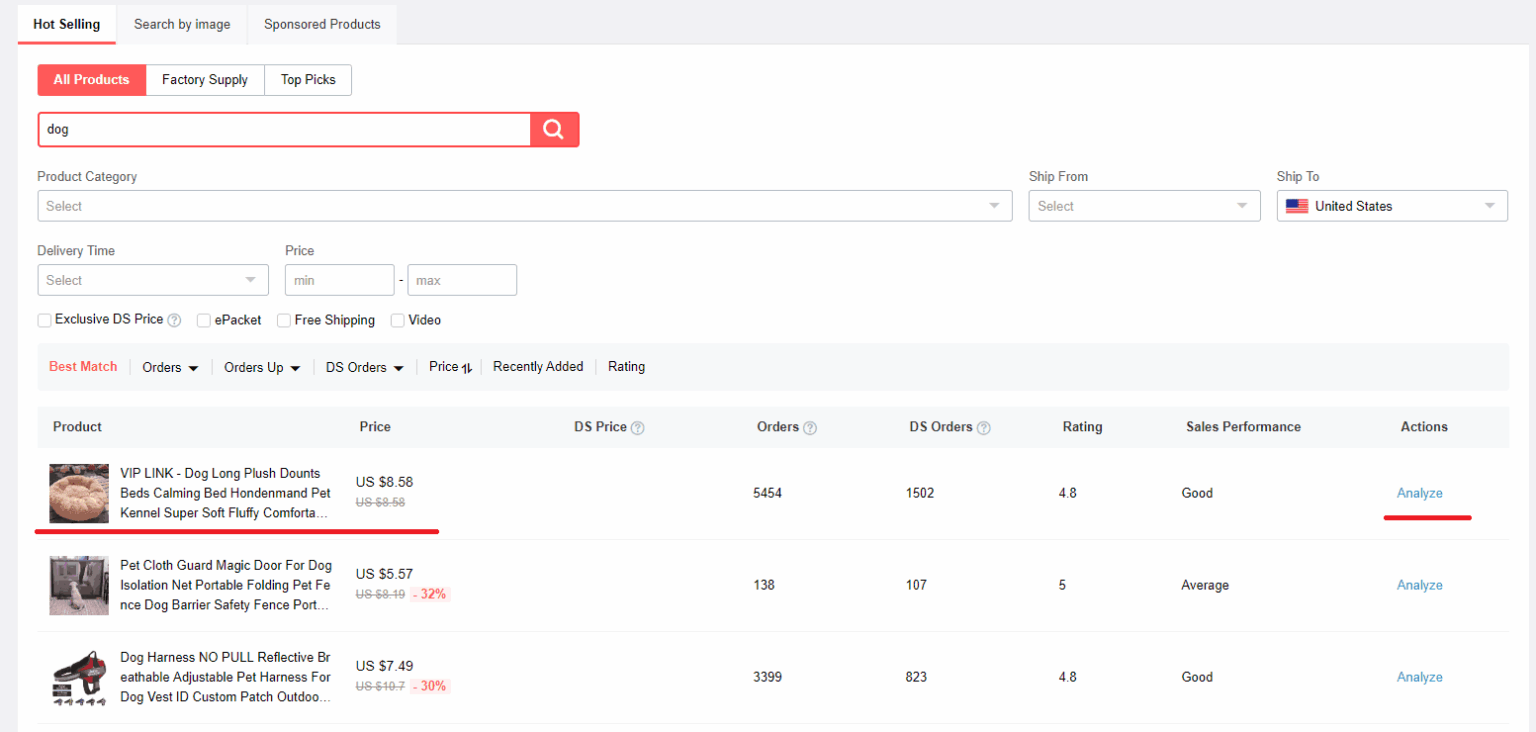Open the Sponsored Products tab

pos(322,24)
